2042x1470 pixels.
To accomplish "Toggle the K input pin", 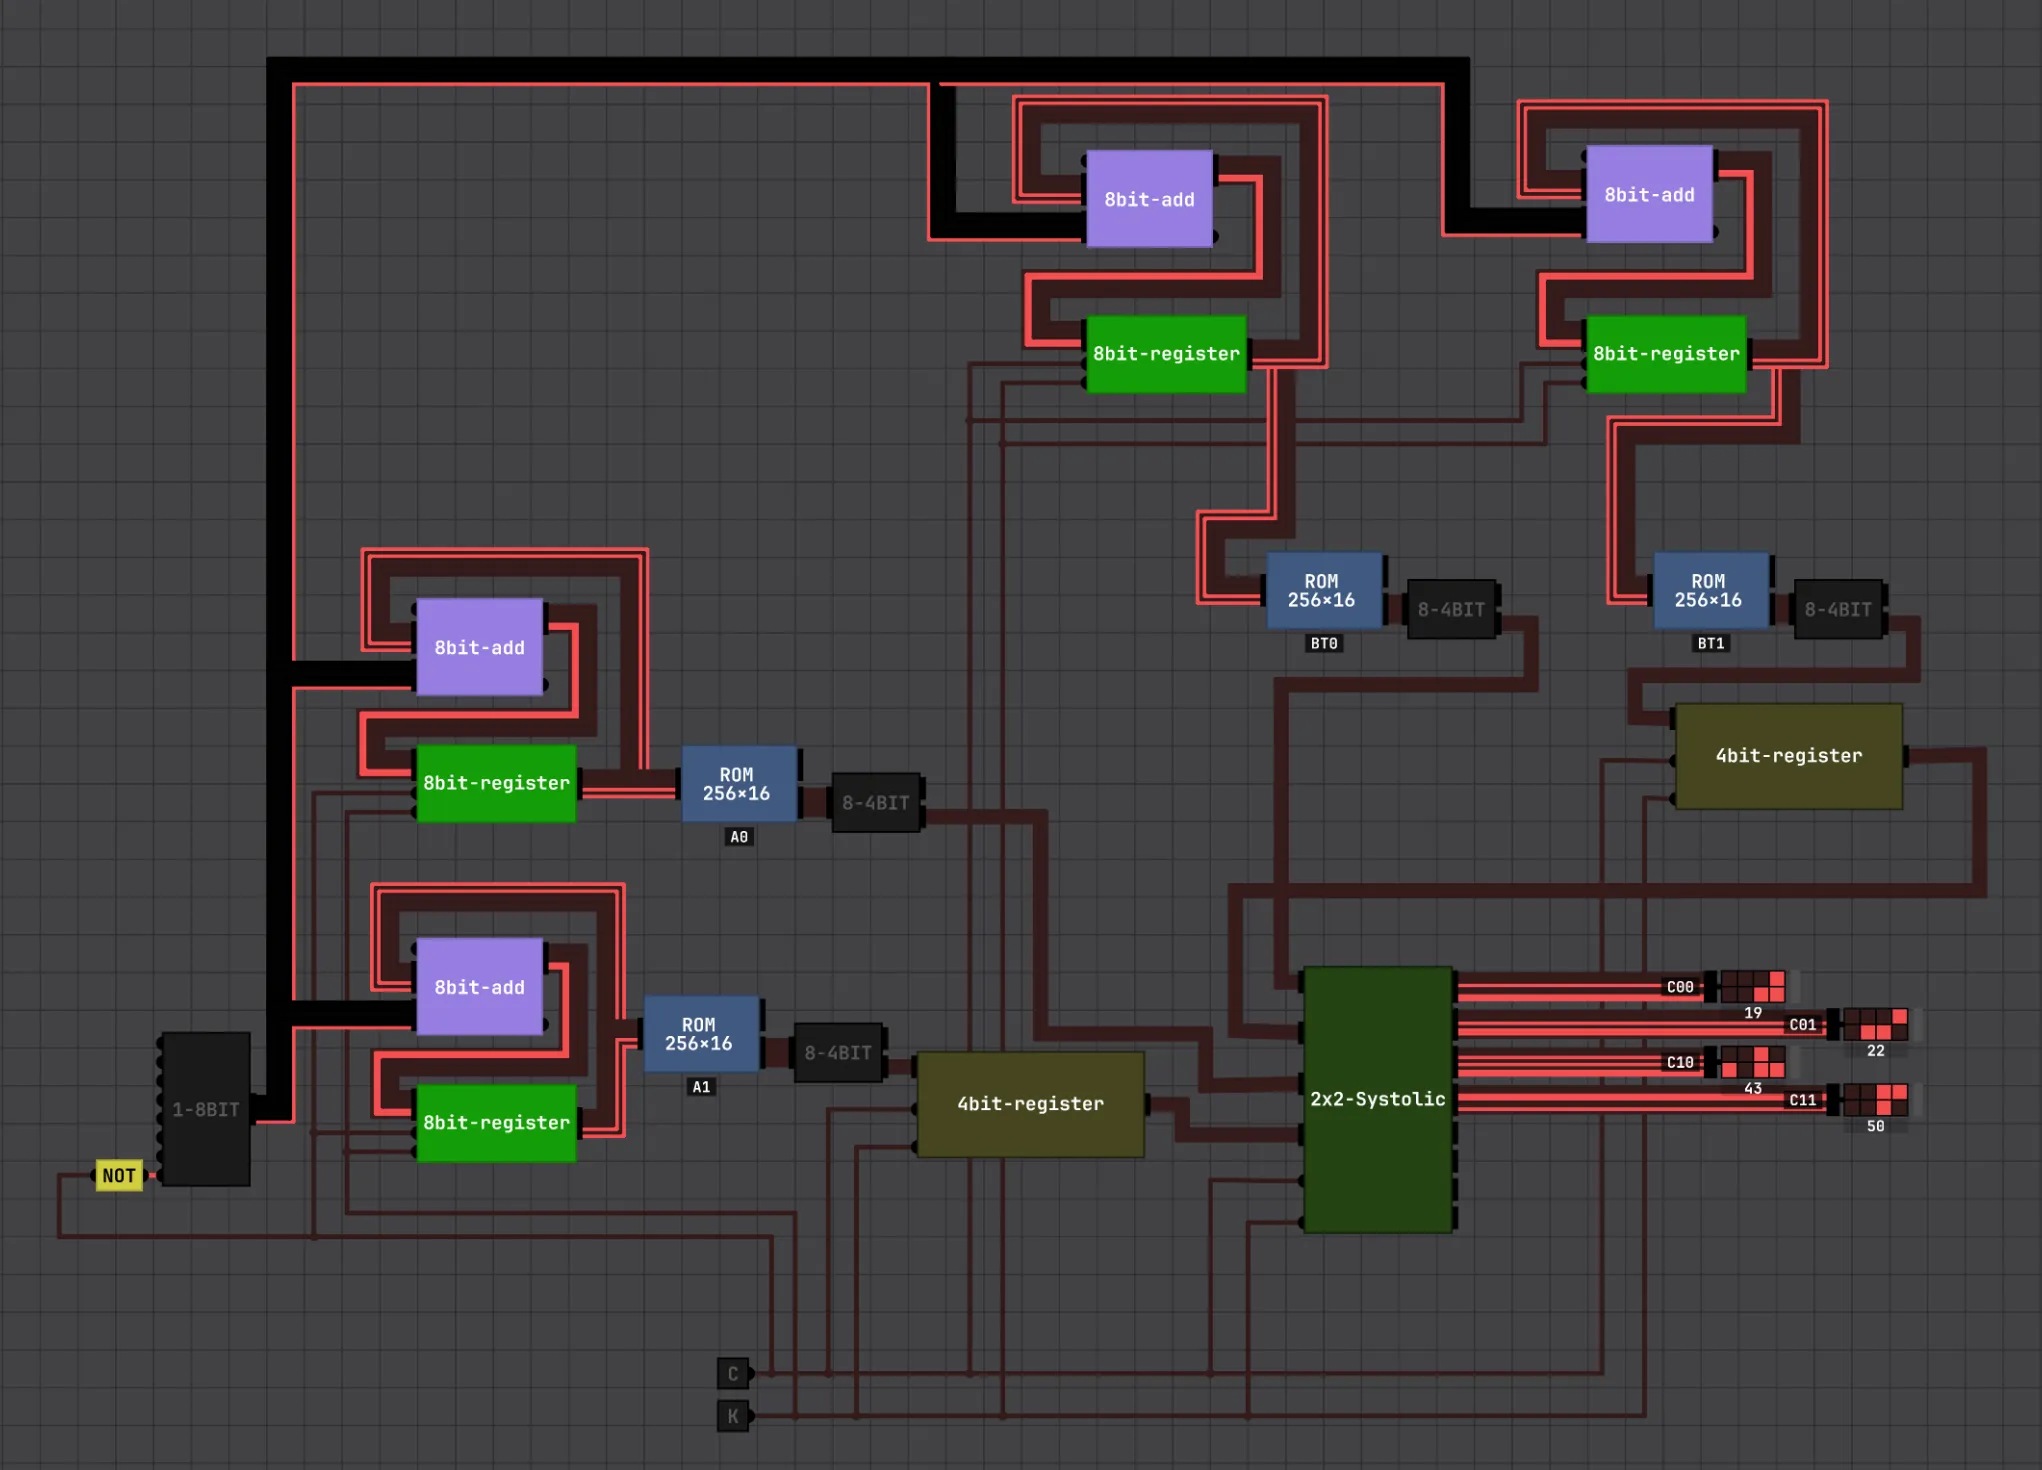I will pyautogui.click(x=733, y=1416).
